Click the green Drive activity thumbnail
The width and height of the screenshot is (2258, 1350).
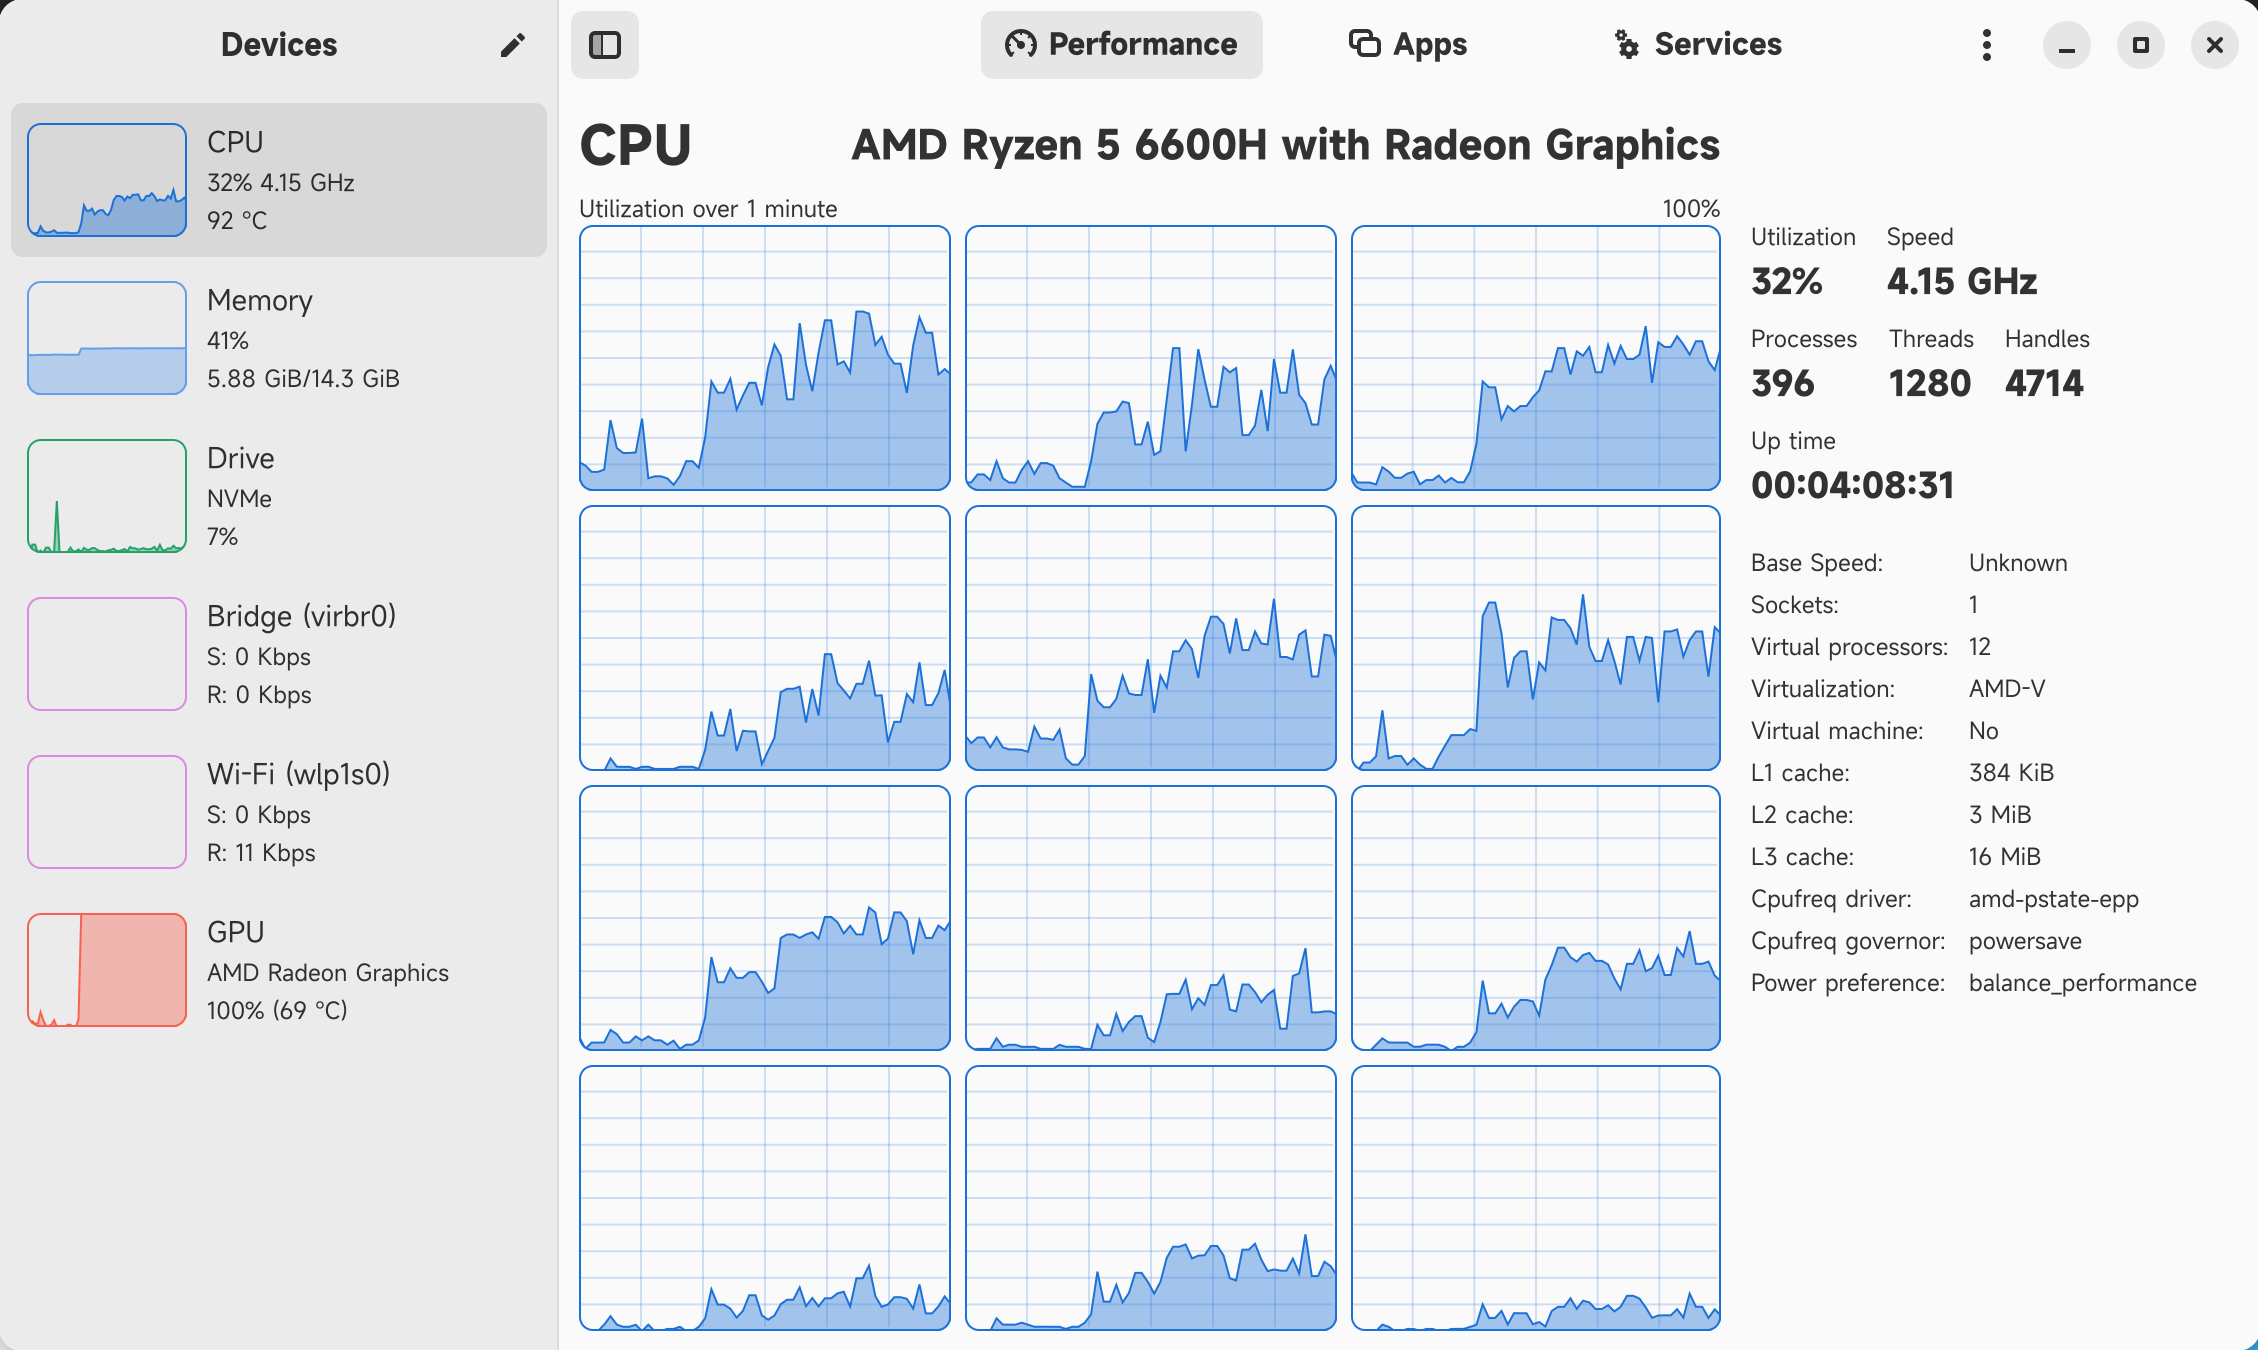(x=107, y=496)
